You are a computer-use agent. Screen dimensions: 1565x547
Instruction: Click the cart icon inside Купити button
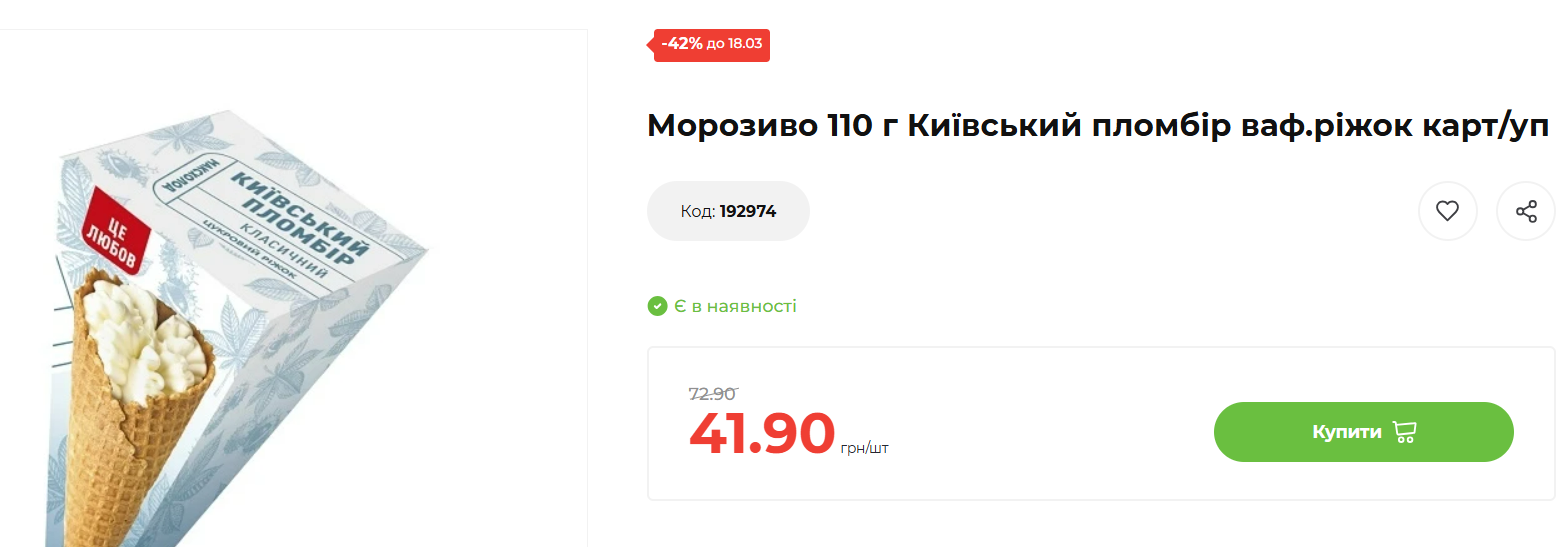[1404, 432]
